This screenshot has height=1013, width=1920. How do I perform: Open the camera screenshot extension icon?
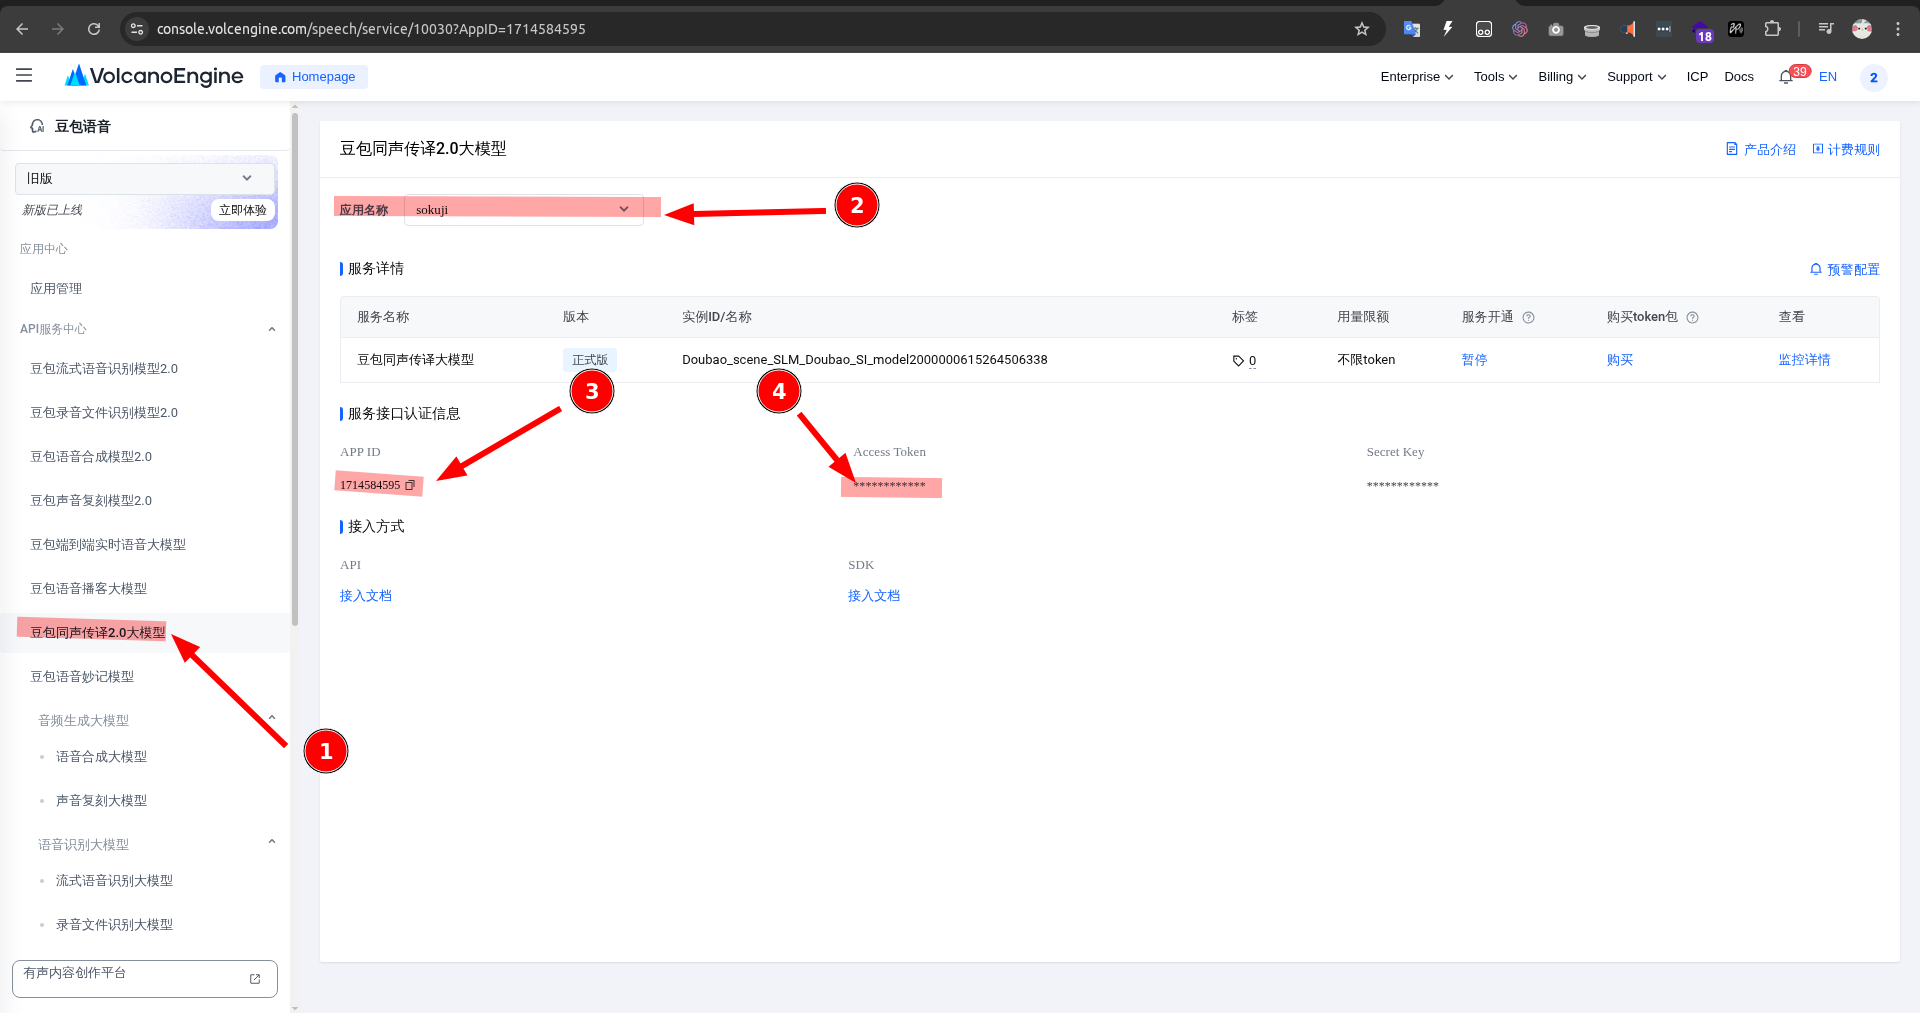coord(1556,29)
